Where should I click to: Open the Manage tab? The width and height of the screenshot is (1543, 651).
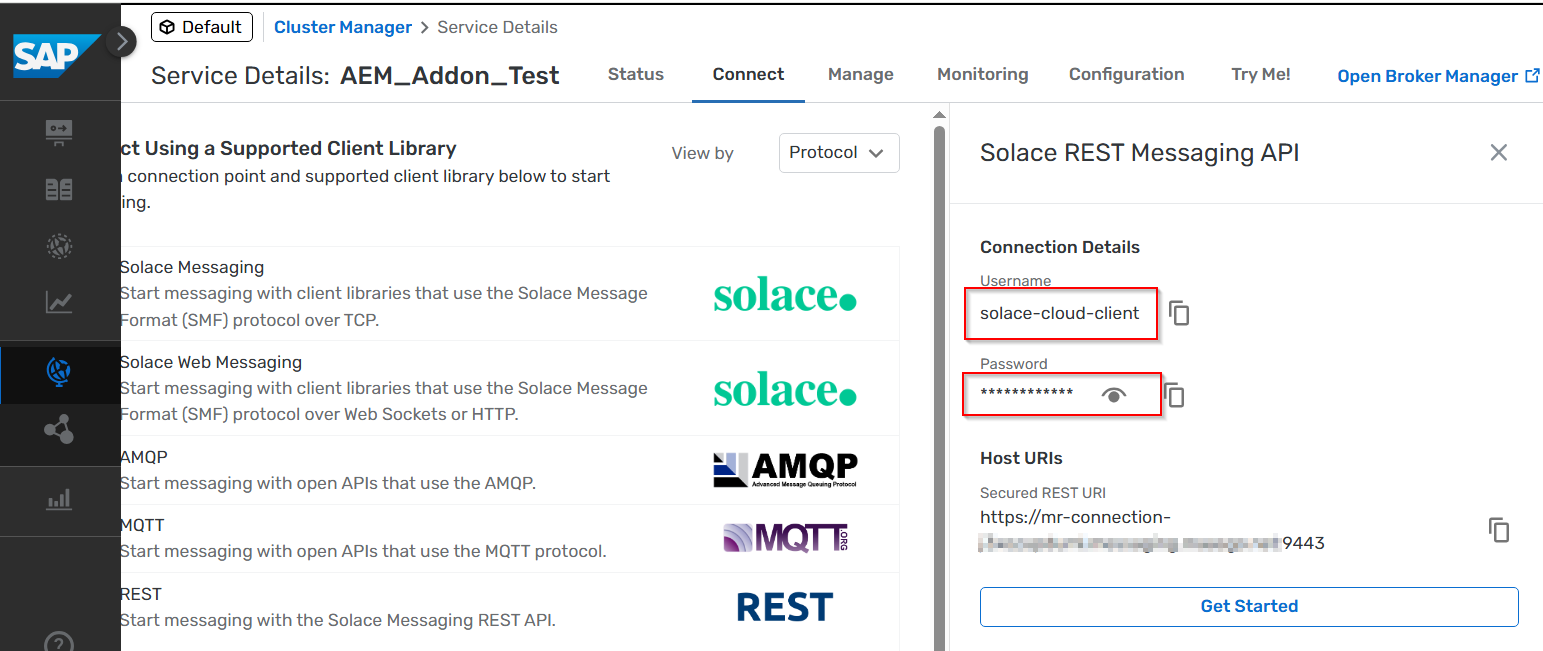[861, 74]
